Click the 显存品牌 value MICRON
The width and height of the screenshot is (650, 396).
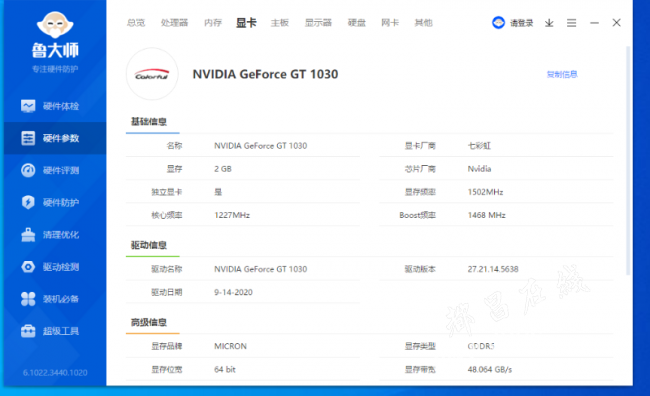tap(230, 346)
